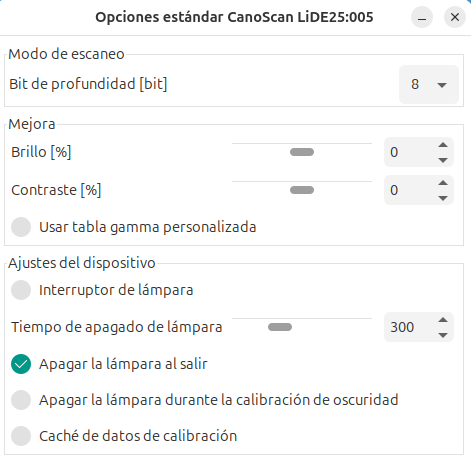The image size is (471, 464).
Task: Focus the Contraste value input field
Action: click(x=409, y=190)
